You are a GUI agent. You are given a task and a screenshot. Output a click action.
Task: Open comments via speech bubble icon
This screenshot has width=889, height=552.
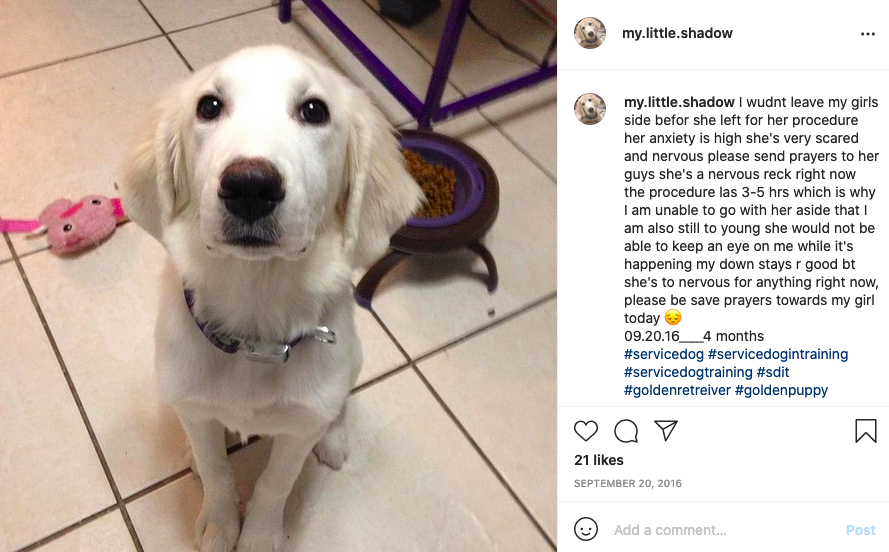click(x=626, y=431)
